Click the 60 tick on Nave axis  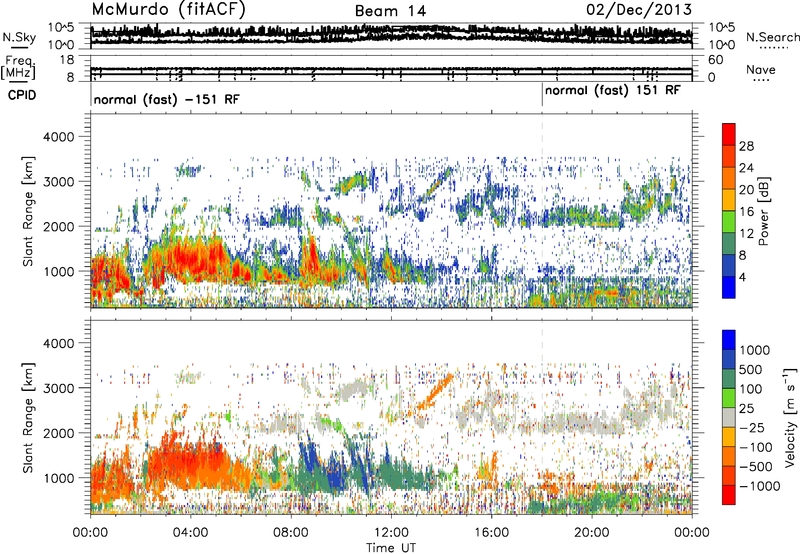tap(716, 60)
